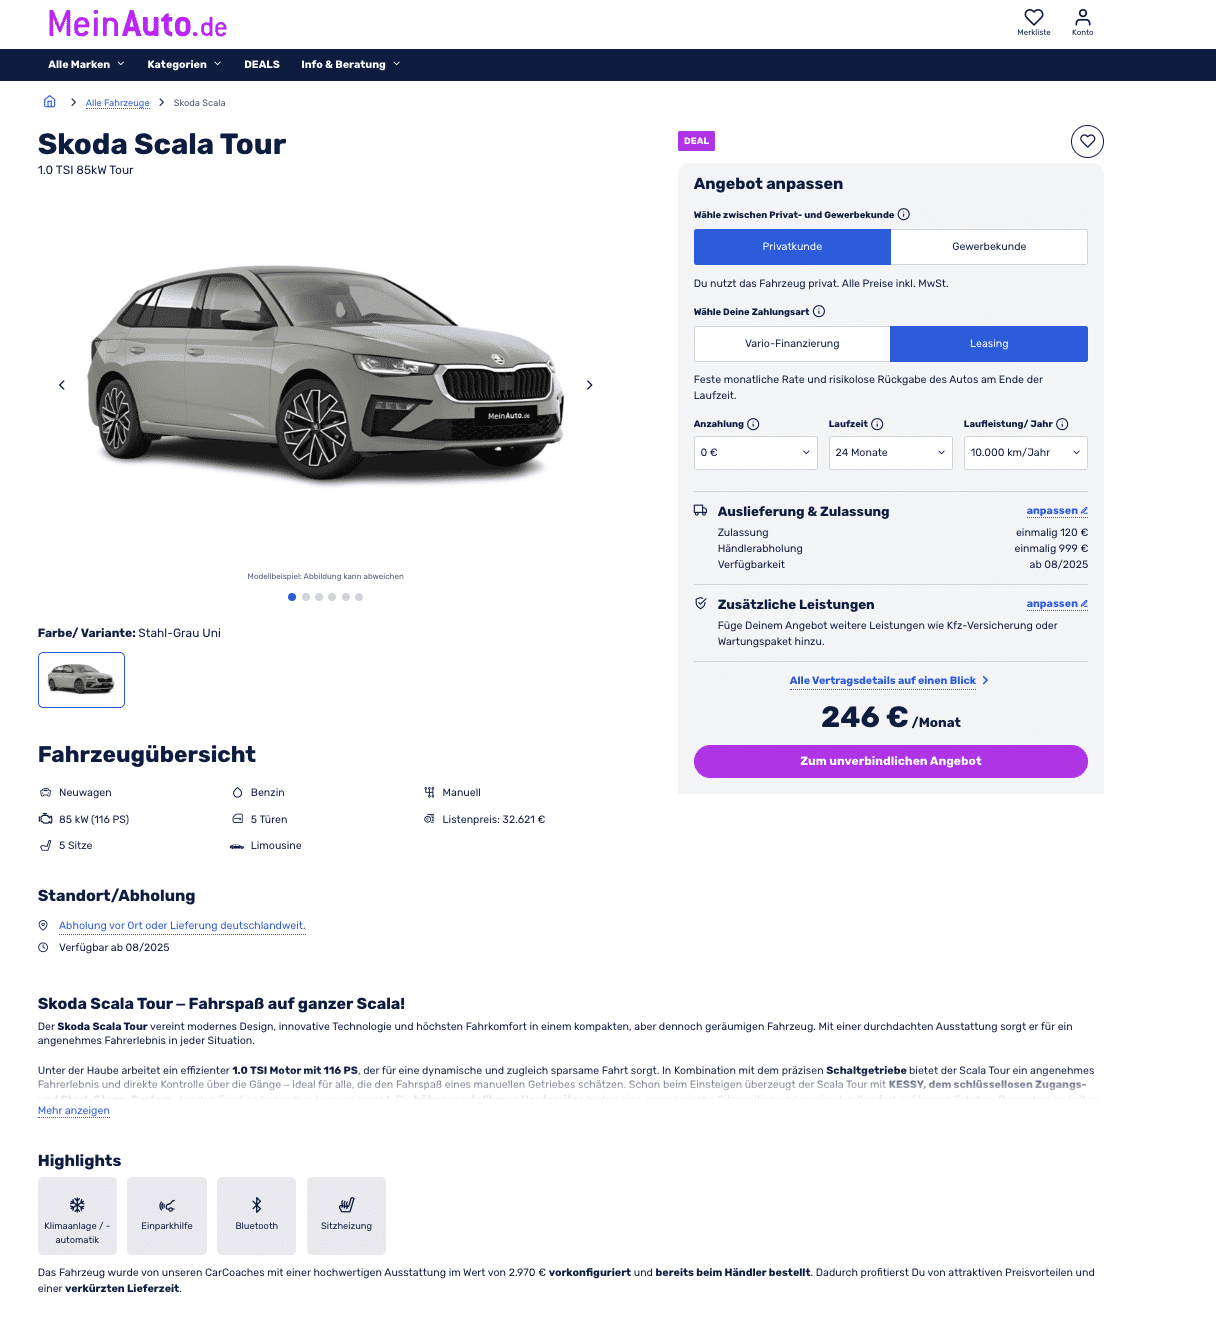This screenshot has height=1322, width=1216.
Task: Show previous car image with left arrow
Action: pyautogui.click(x=62, y=385)
